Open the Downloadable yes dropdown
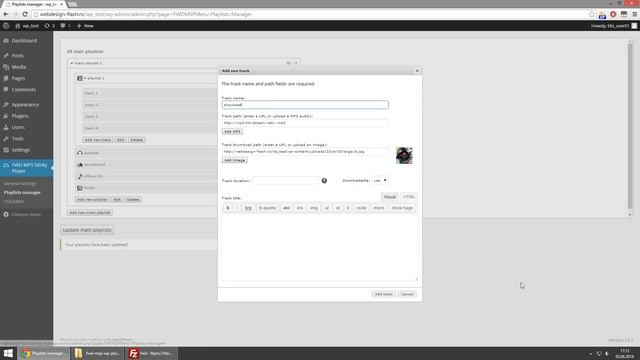The height and width of the screenshot is (360, 640). click(x=380, y=180)
